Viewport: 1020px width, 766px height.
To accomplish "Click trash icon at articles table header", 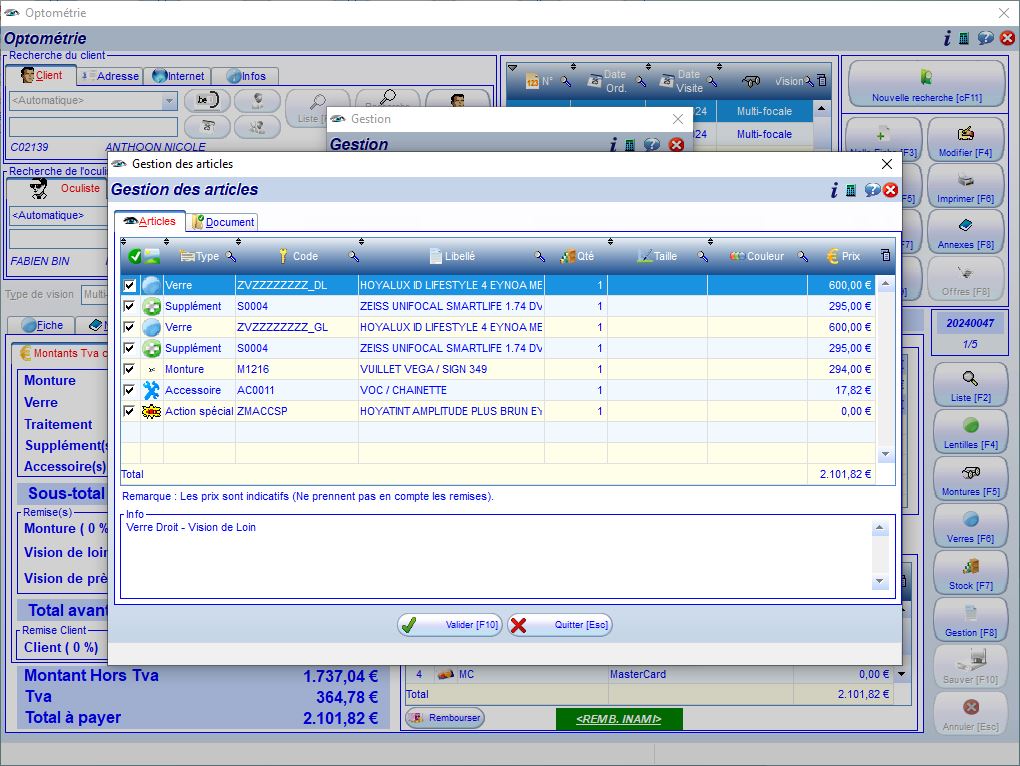I will tap(885, 256).
